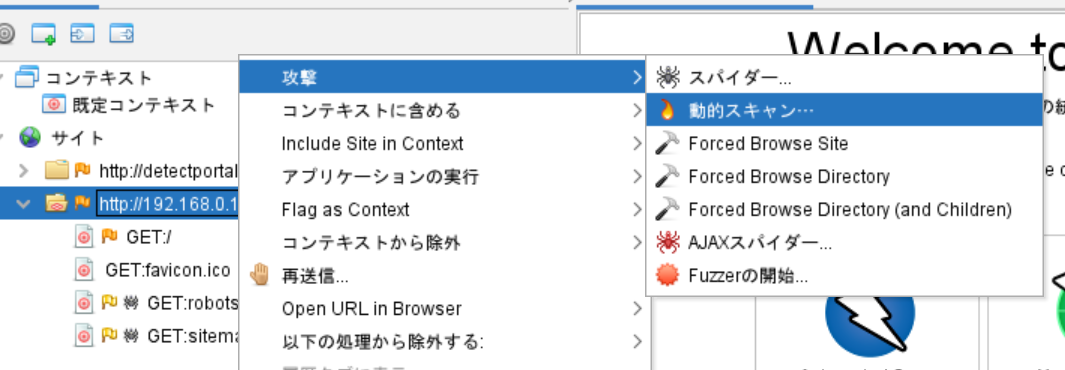Open the コンテキストに含める submenu arrow
Viewport: 1065px width, 370px height.
[x=636, y=110]
